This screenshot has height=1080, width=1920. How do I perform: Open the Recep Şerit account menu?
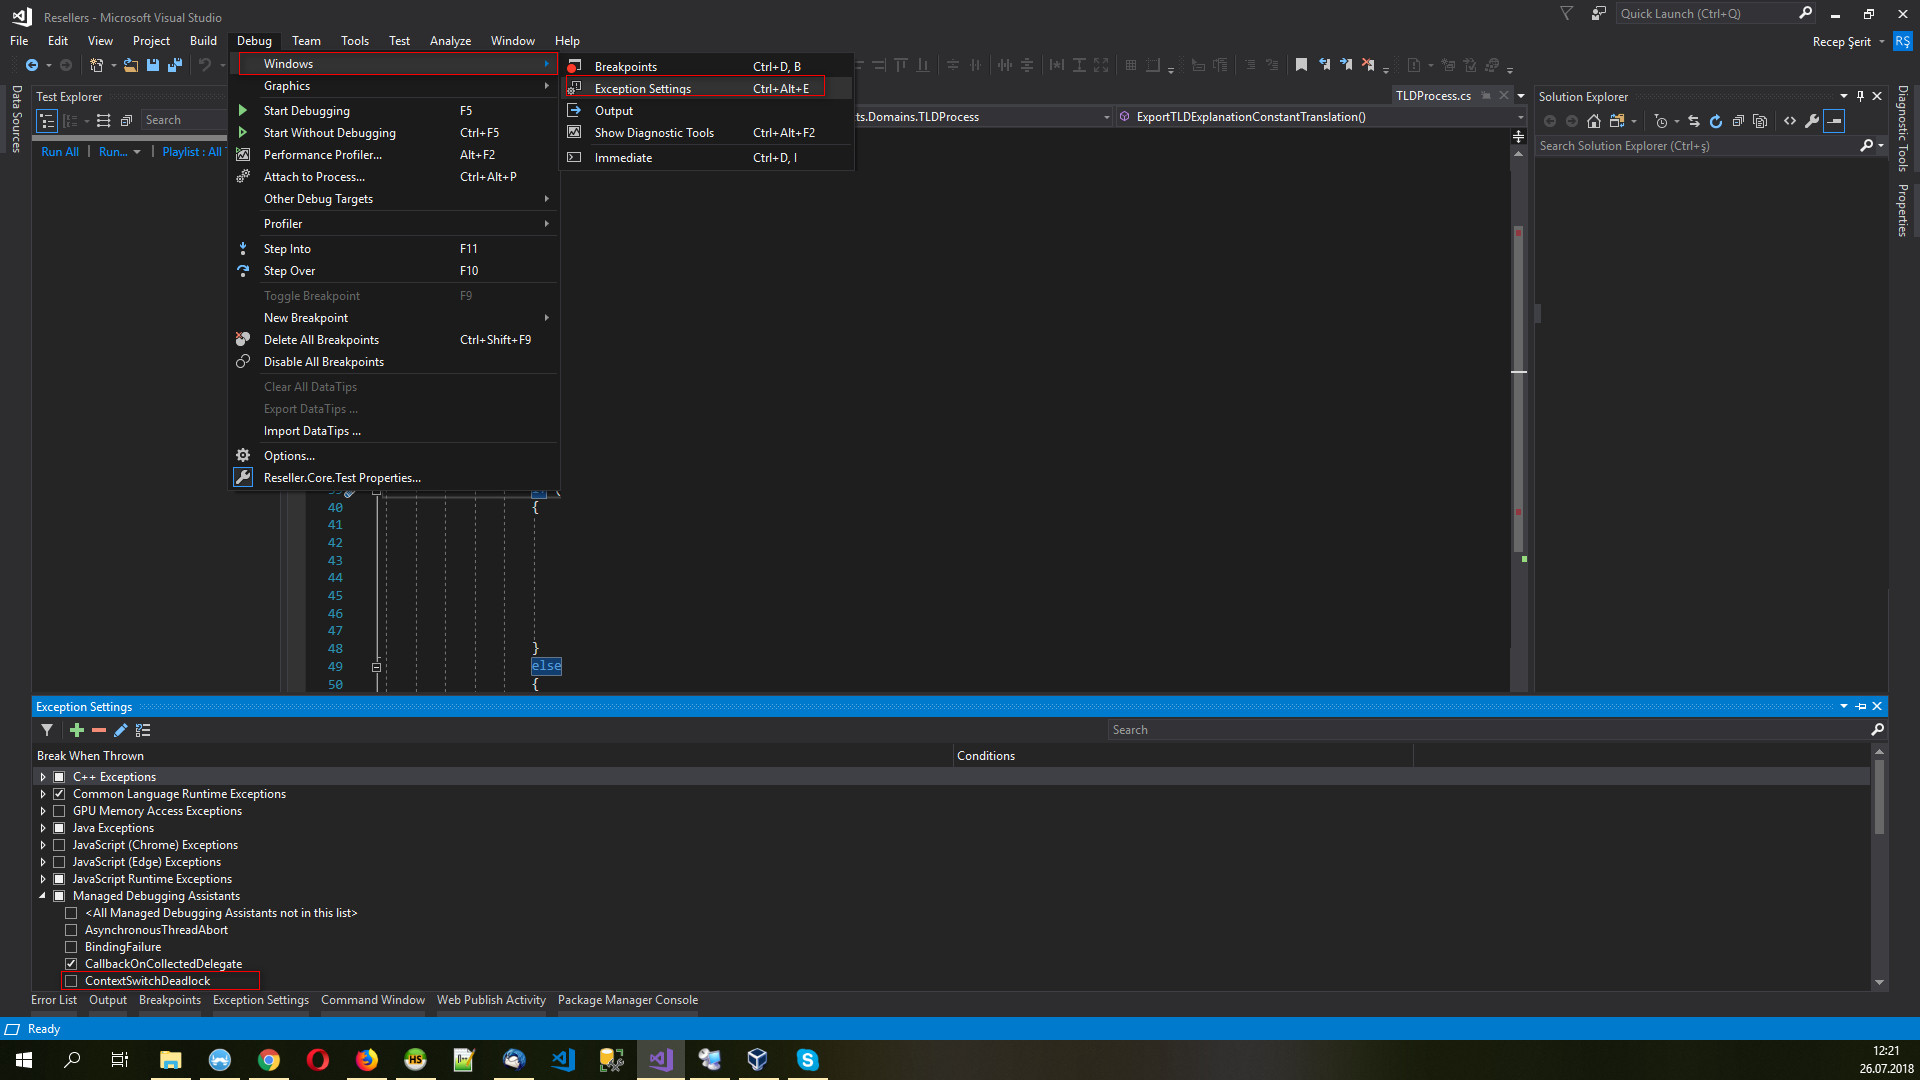tap(1848, 42)
